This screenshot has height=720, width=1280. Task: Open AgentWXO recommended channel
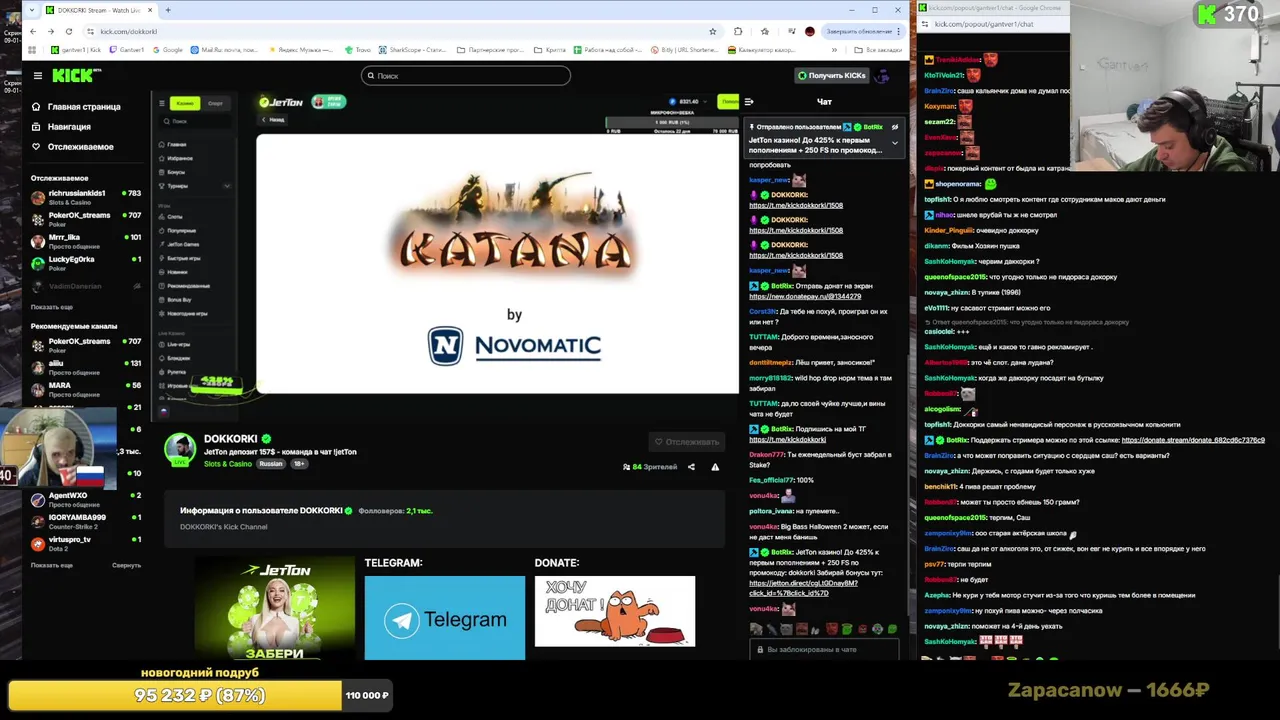[85, 499]
